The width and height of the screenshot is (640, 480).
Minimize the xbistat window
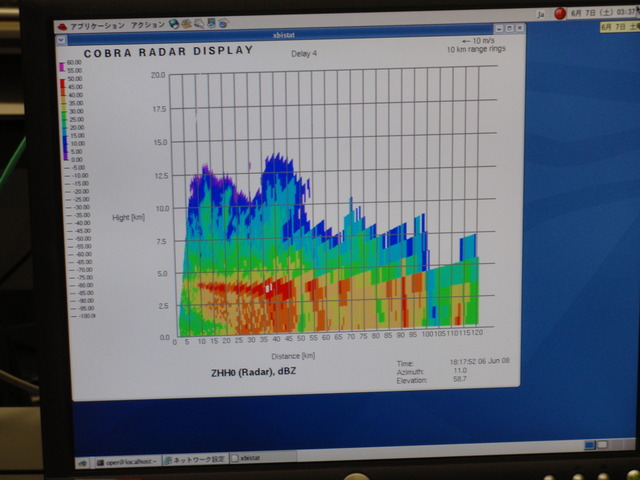pos(499,29)
